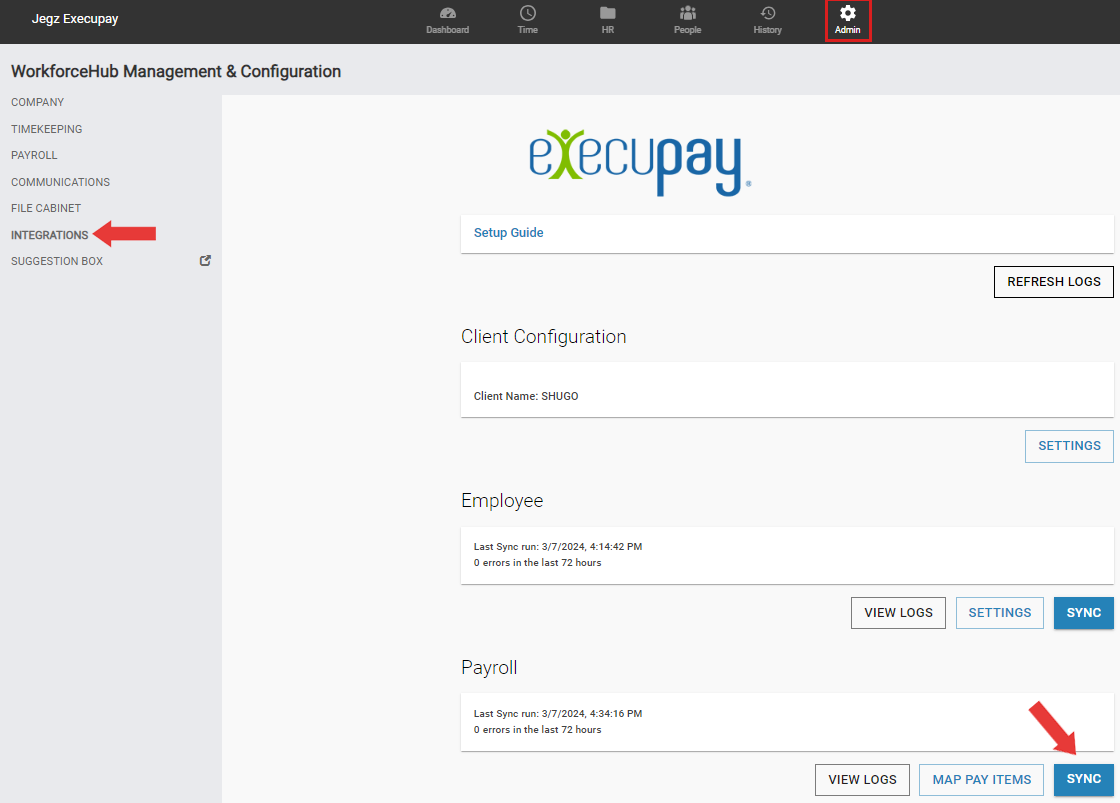1120x803 pixels.
Task: Select the Admin gear icon
Action: pos(847,20)
